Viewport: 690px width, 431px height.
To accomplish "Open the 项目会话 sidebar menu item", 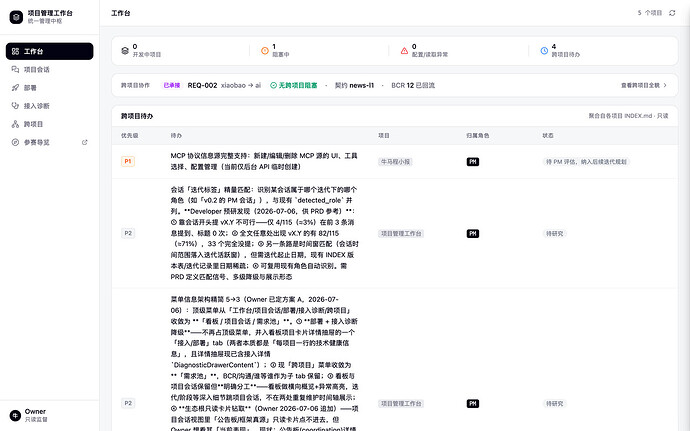I will pos(49,70).
